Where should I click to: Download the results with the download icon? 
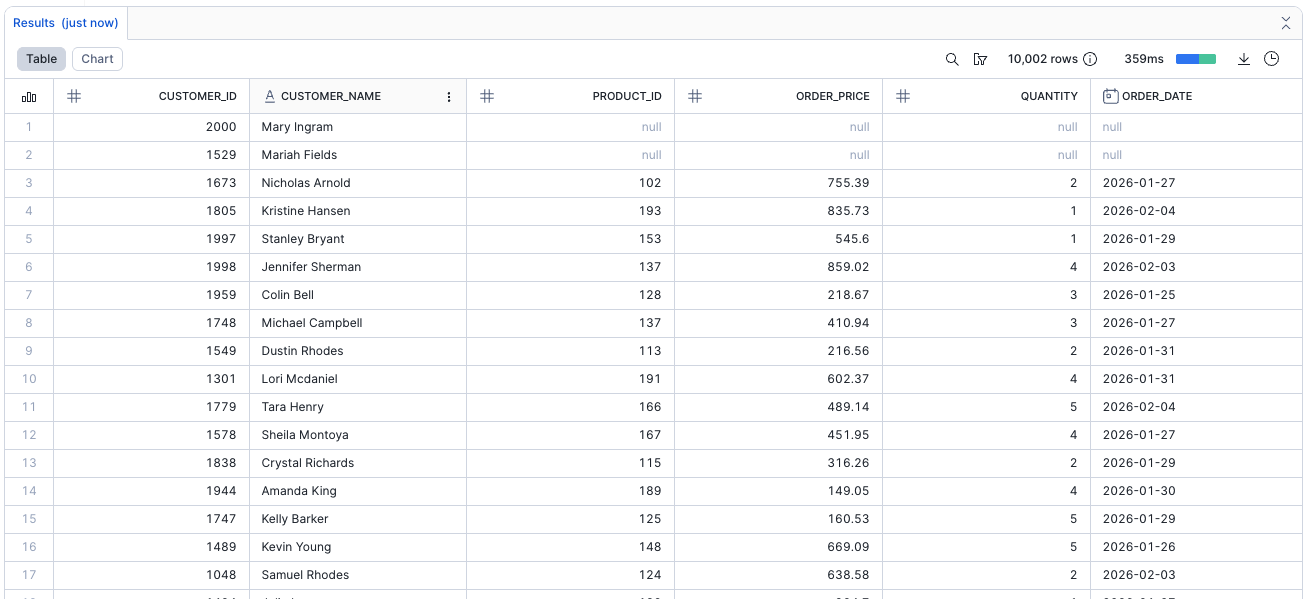point(1244,59)
